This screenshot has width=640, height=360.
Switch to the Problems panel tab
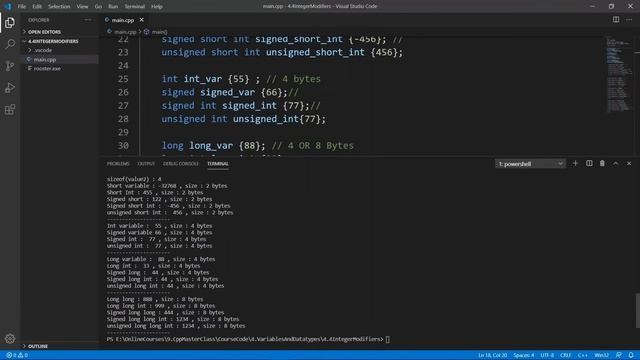(x=118, y=164)
